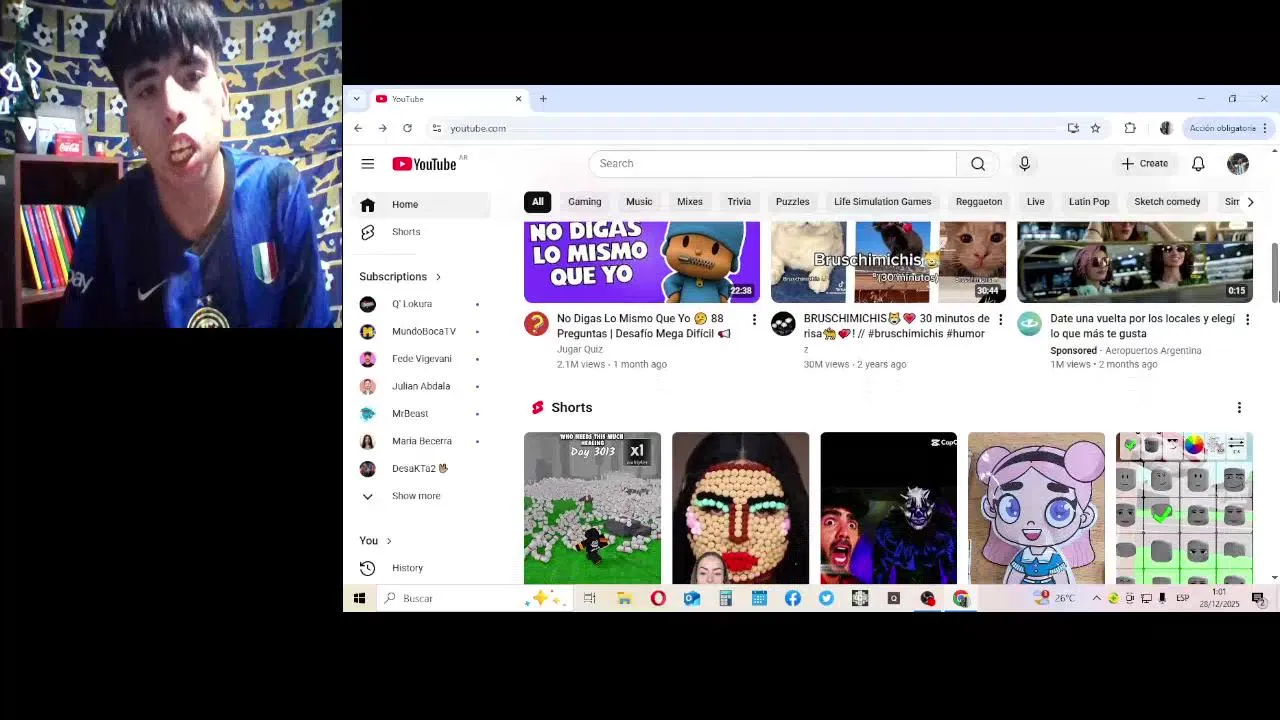Close the YouTube tab

[518, 99]
